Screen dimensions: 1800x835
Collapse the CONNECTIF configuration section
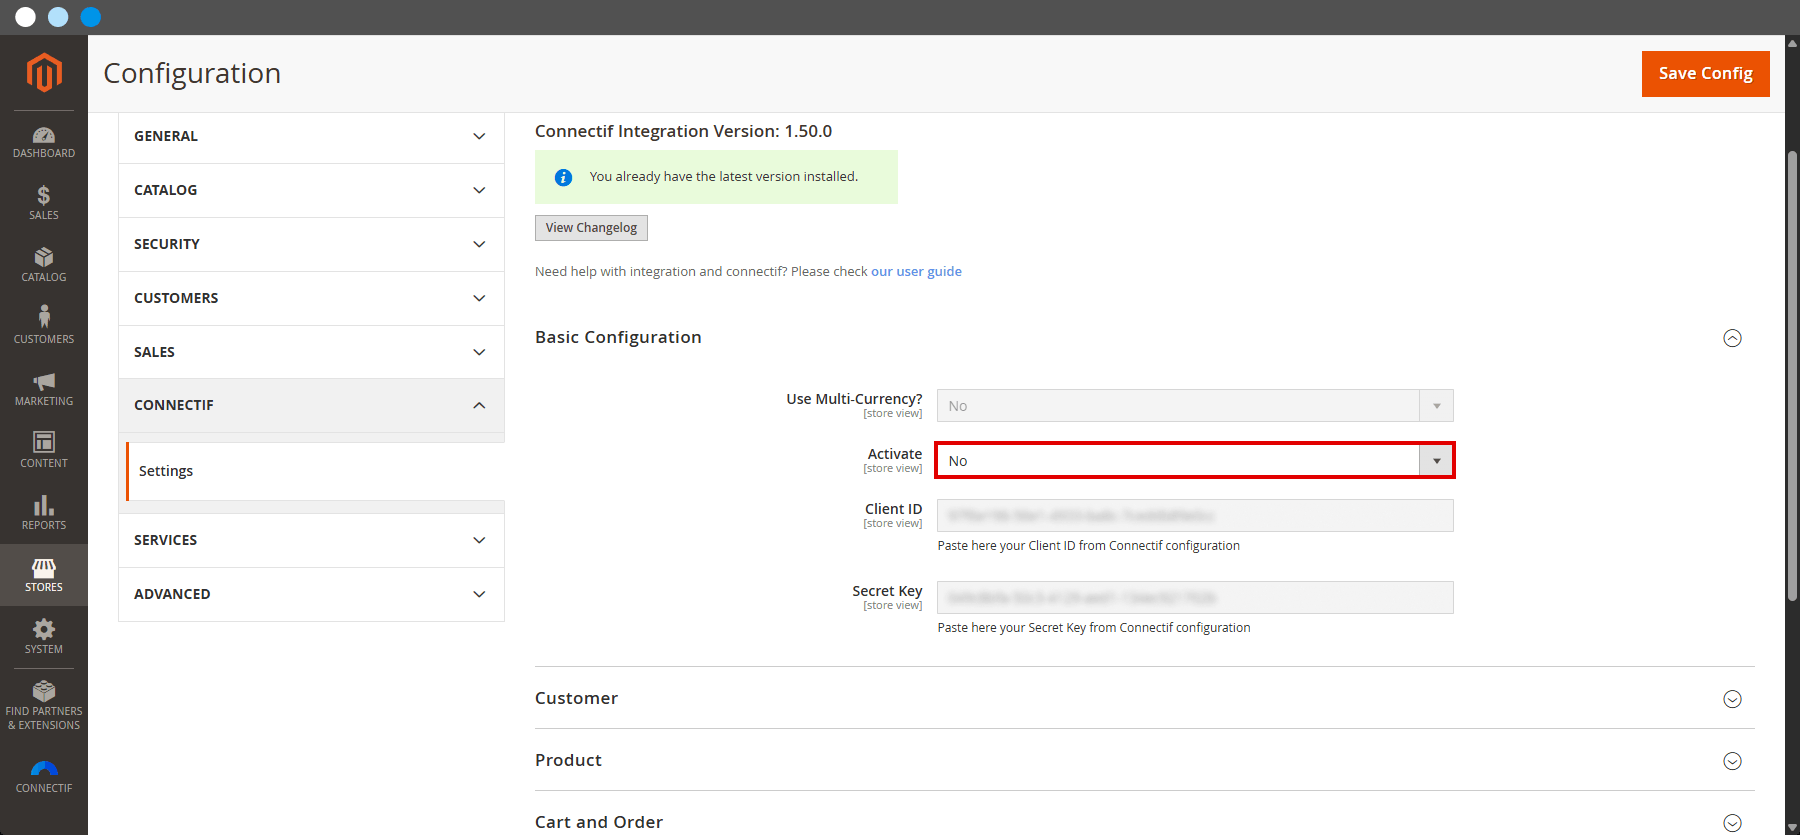(311, 405)
